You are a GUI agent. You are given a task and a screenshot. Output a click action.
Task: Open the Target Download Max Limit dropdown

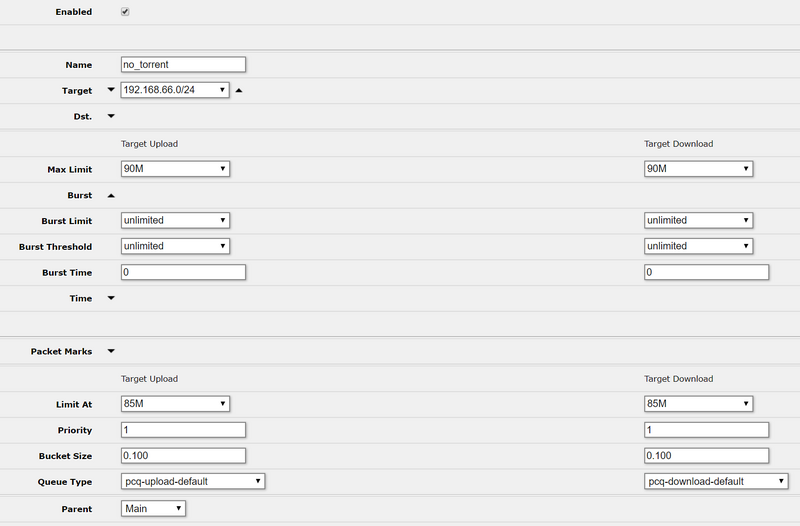[698, 169]
